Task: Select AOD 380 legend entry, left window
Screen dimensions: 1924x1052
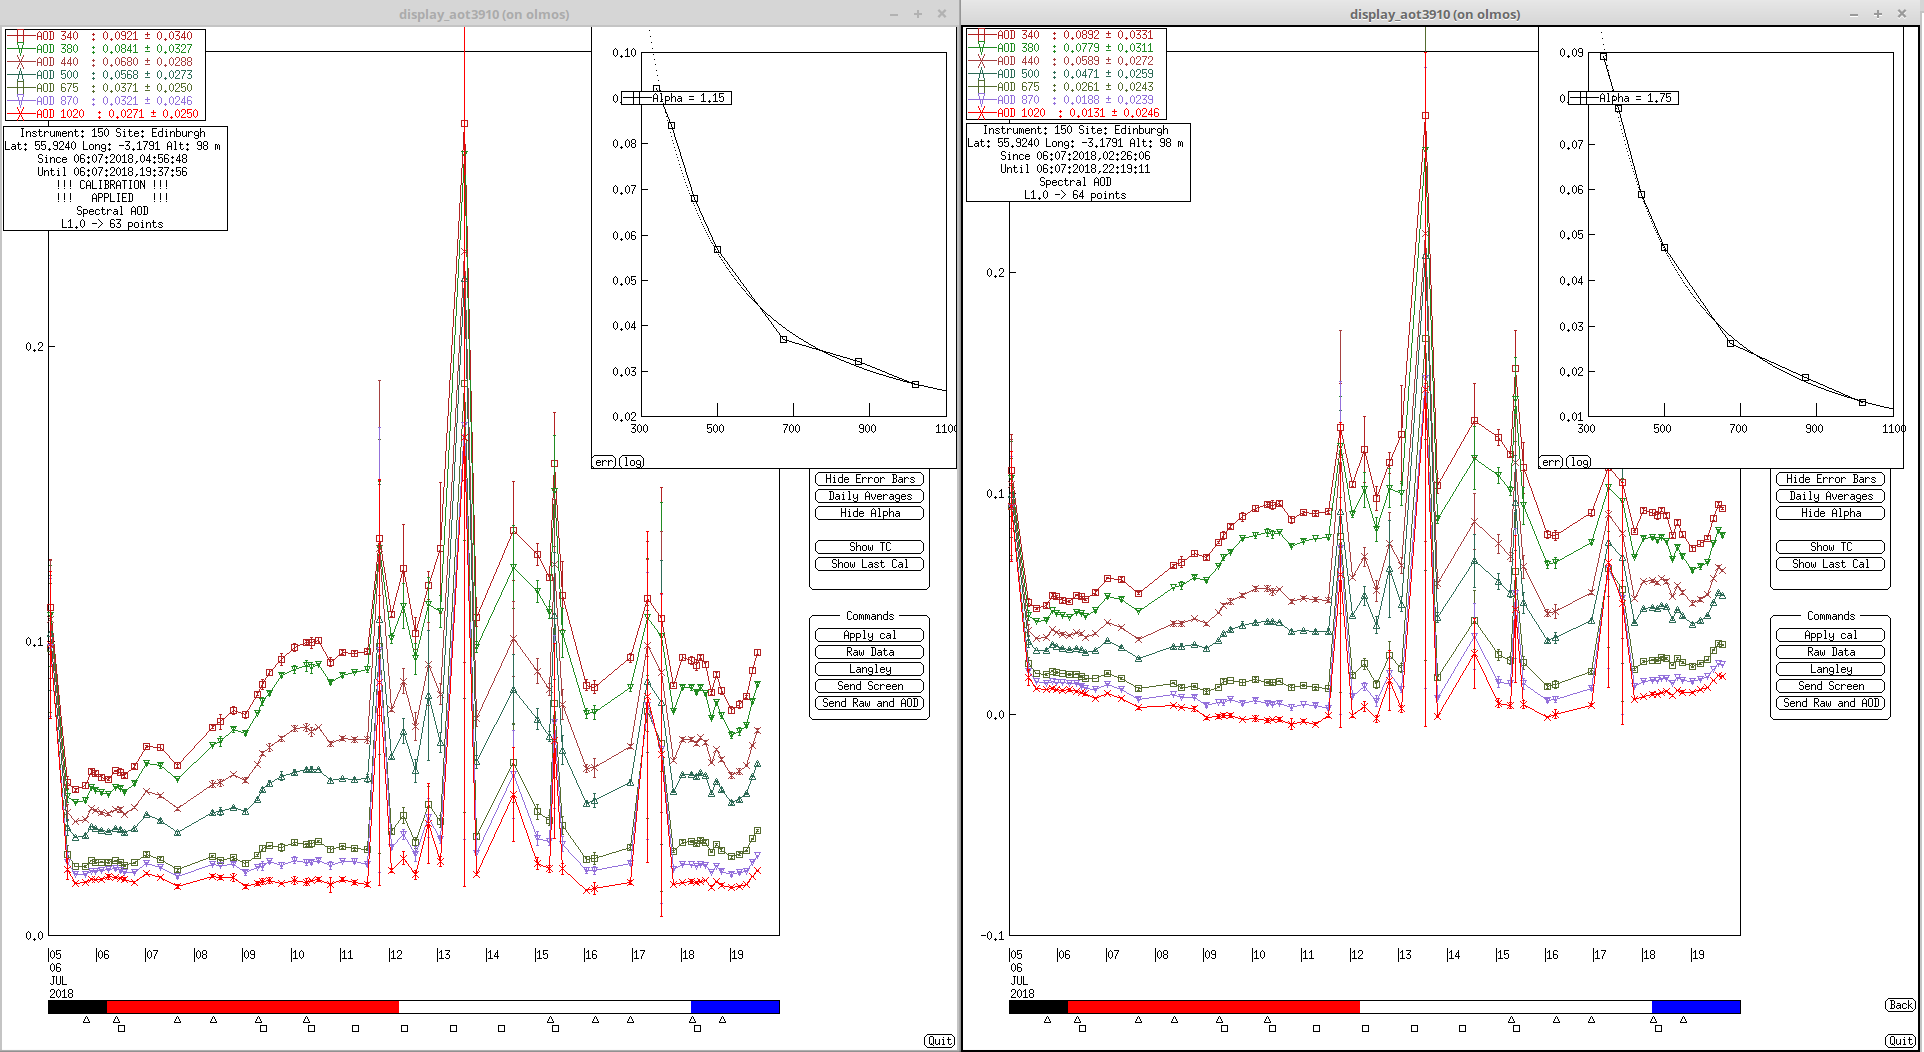Action: click(105, 49)
